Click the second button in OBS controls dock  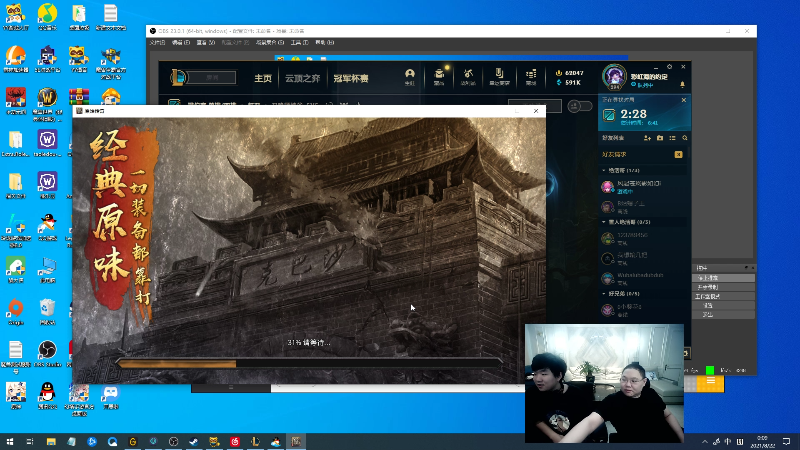pos(723,287)
